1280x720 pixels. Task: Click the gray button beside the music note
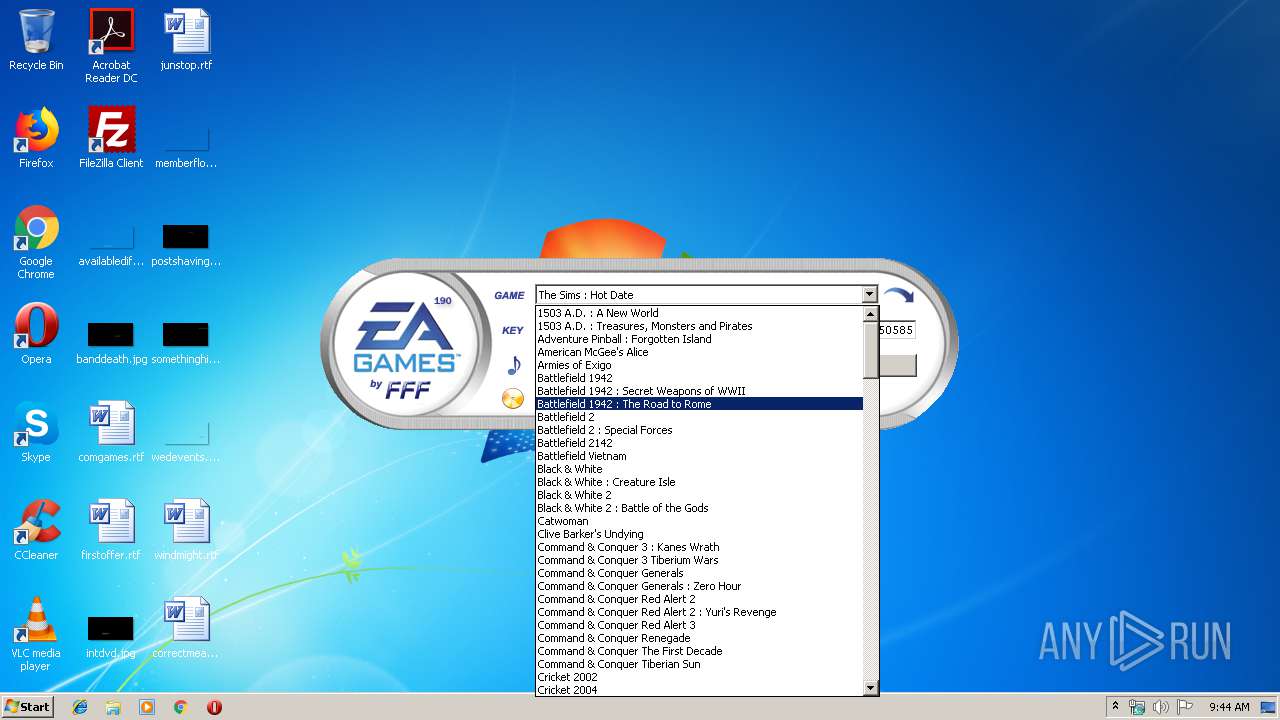[x=897, y=365]
